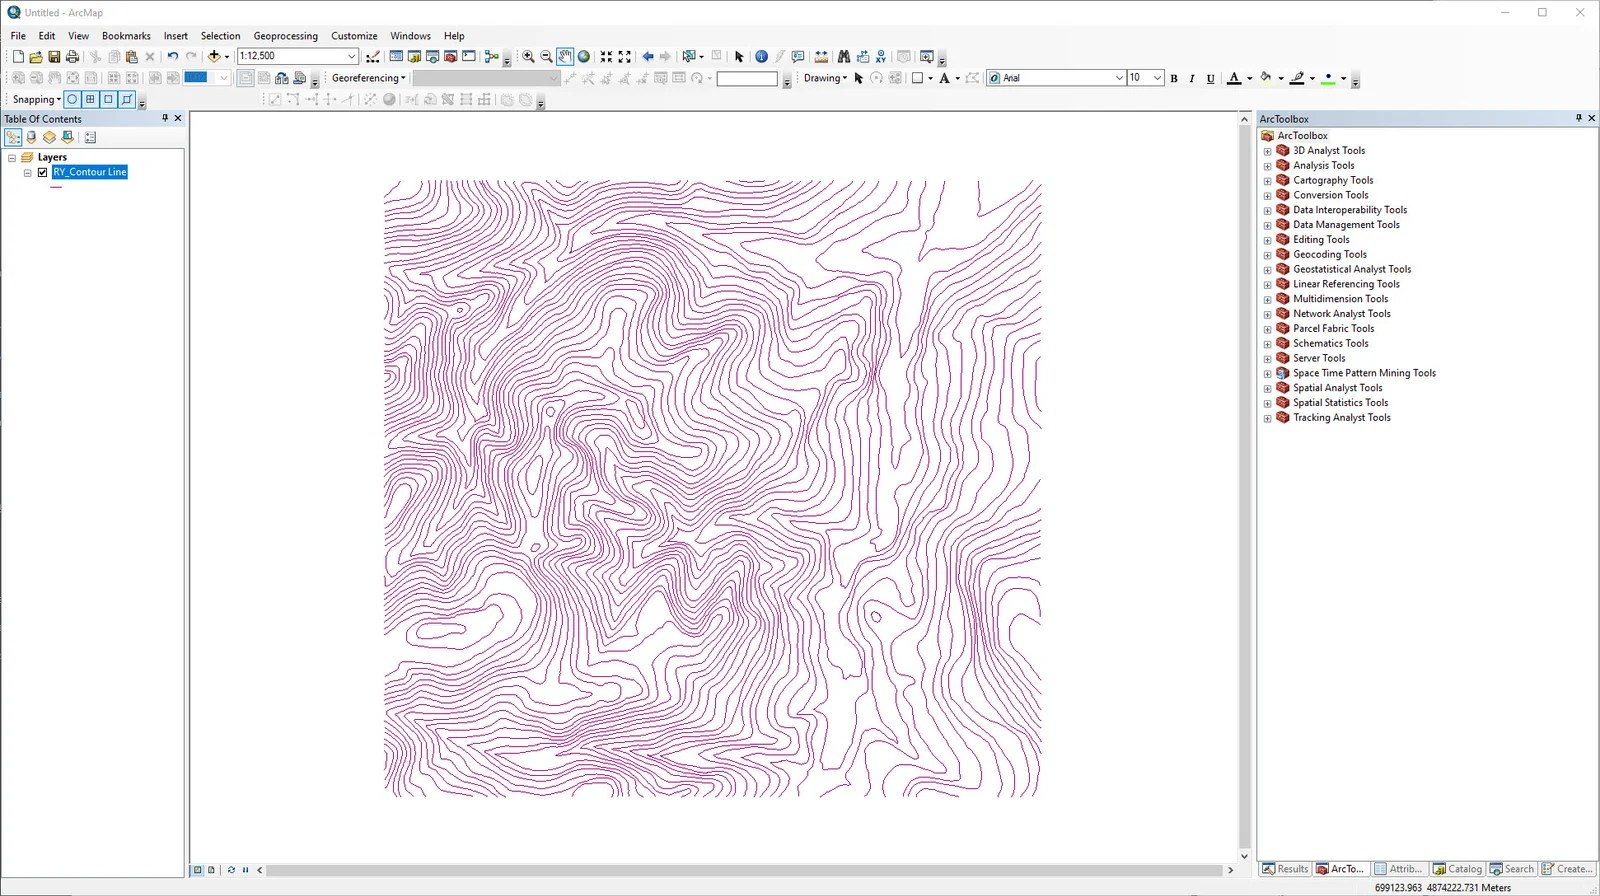Choose the Drawing text tool A
Screen dimensions: 1600x896
pos(944,78)
